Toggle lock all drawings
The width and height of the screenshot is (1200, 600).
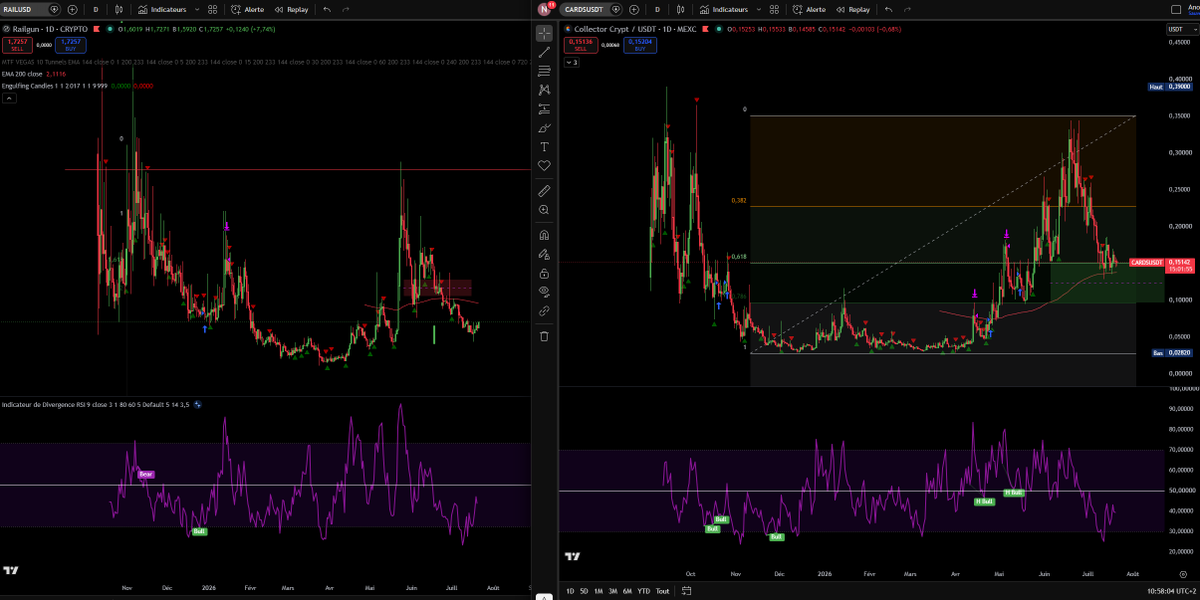coord(544,273)
